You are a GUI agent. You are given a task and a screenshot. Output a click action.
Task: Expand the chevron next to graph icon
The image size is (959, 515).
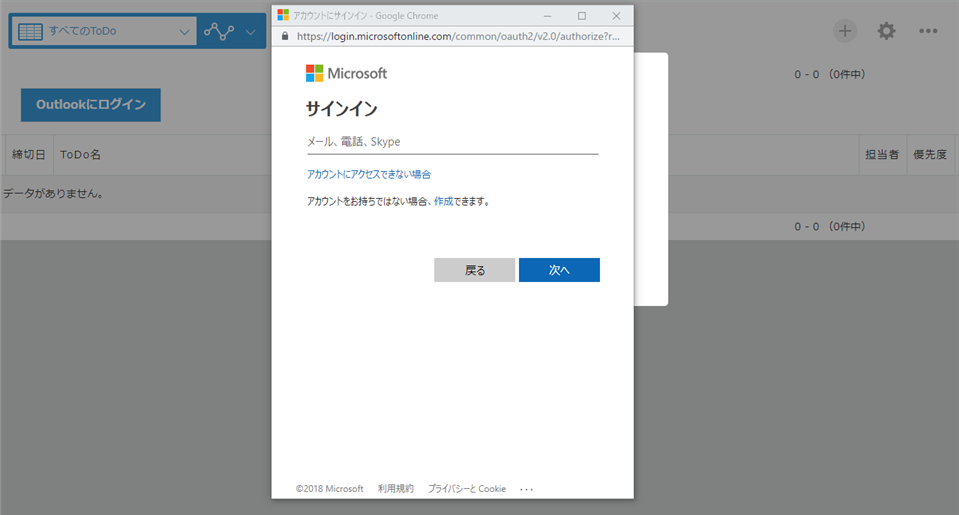click(x=251, y=32)
